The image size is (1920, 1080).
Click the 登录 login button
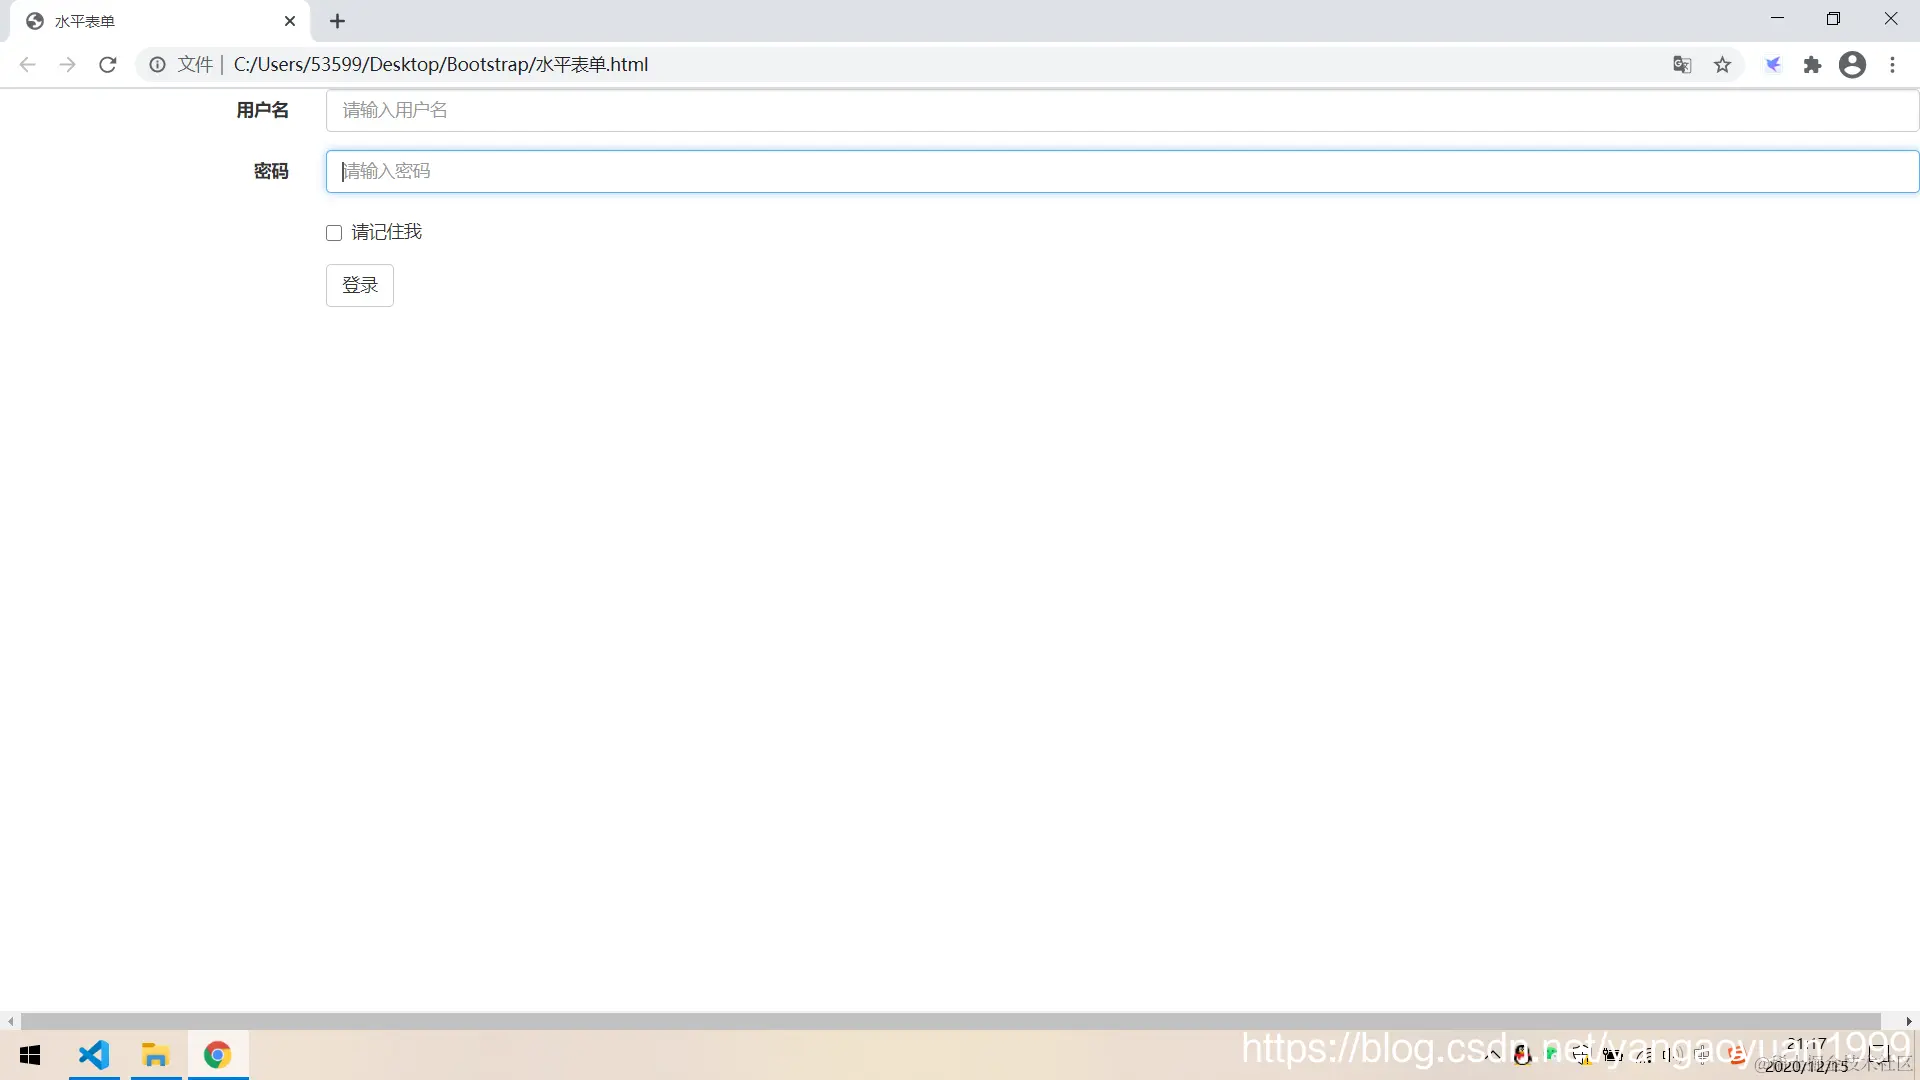point(360,286)
